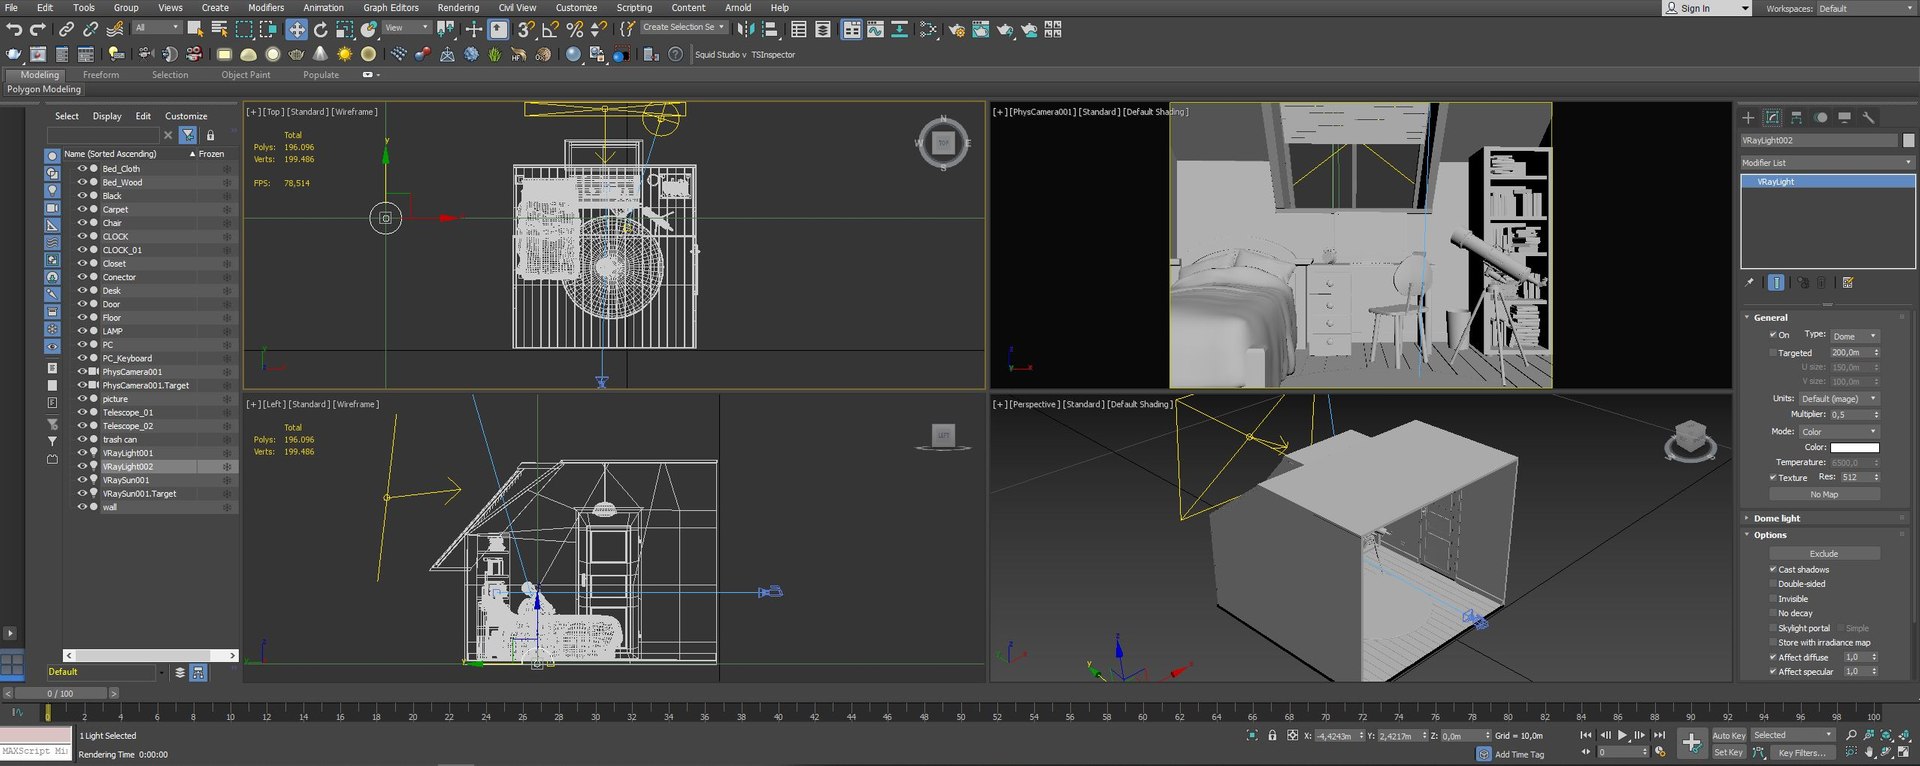The width and height of the screenshot is (1920, 766).
Task: Toggle the Angle Snap icon
Action: click(x=550, y=30)
